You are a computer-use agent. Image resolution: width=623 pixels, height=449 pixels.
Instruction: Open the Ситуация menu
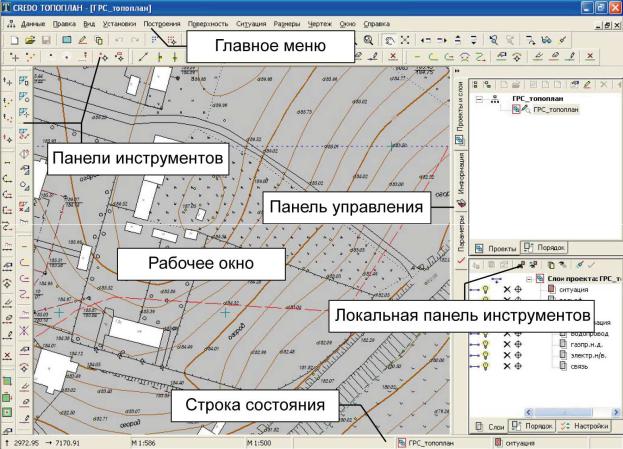(251, 24)
